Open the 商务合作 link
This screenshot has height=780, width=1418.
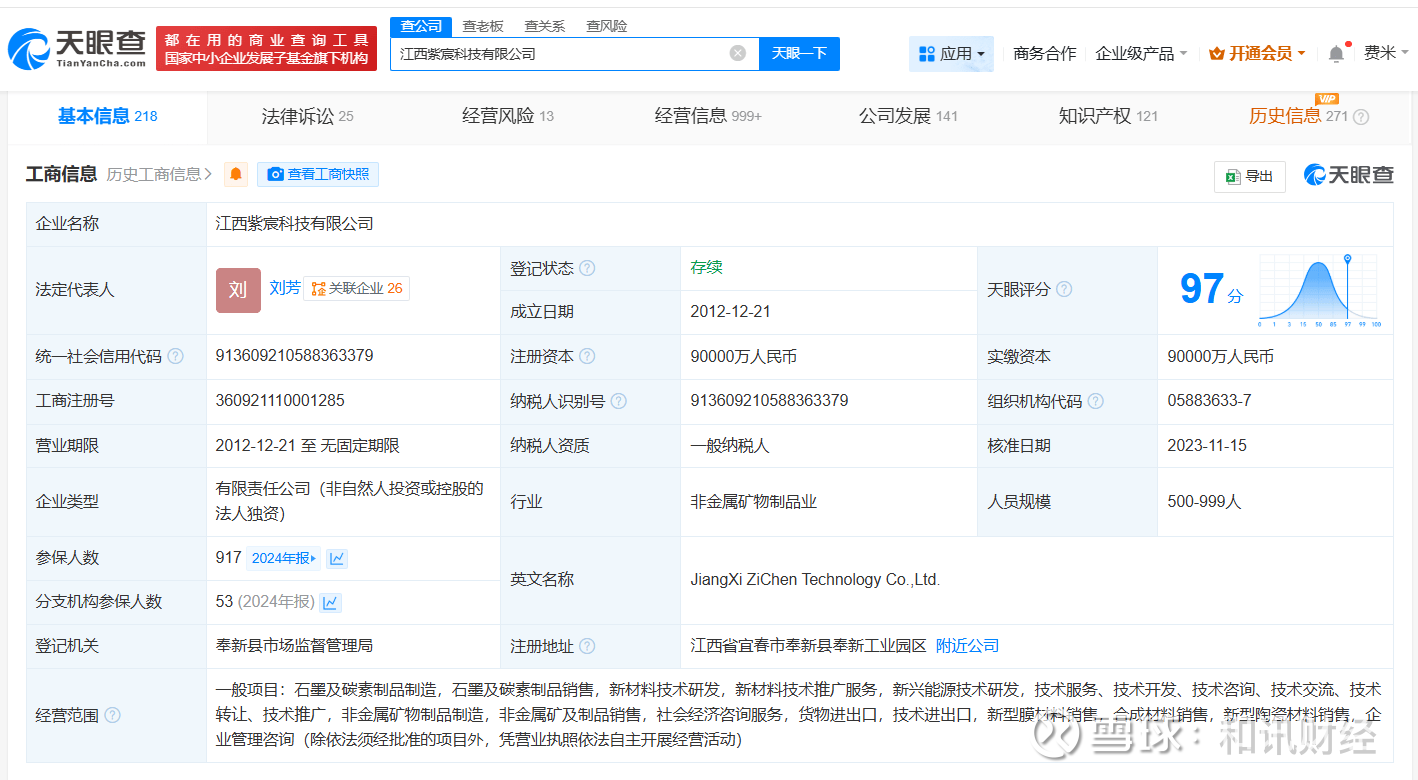(1045, 53)
